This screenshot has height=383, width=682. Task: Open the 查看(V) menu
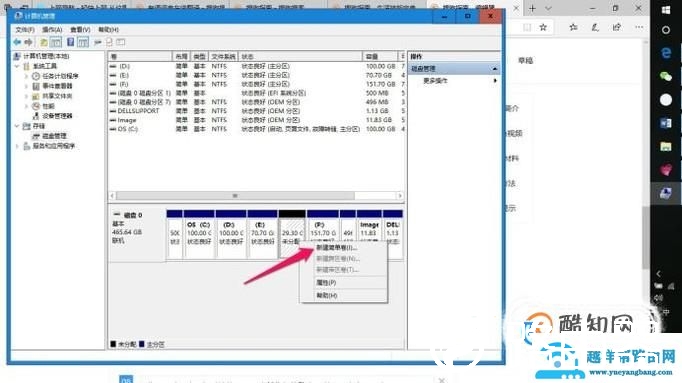pyautogui.click(x=80, y=30)
